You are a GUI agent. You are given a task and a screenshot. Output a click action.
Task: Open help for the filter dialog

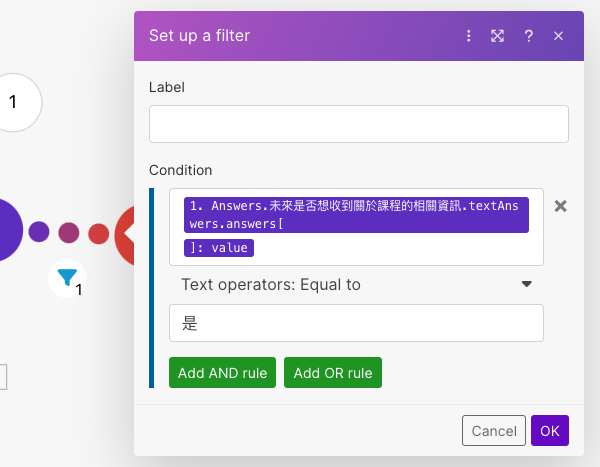pos(528,36)
